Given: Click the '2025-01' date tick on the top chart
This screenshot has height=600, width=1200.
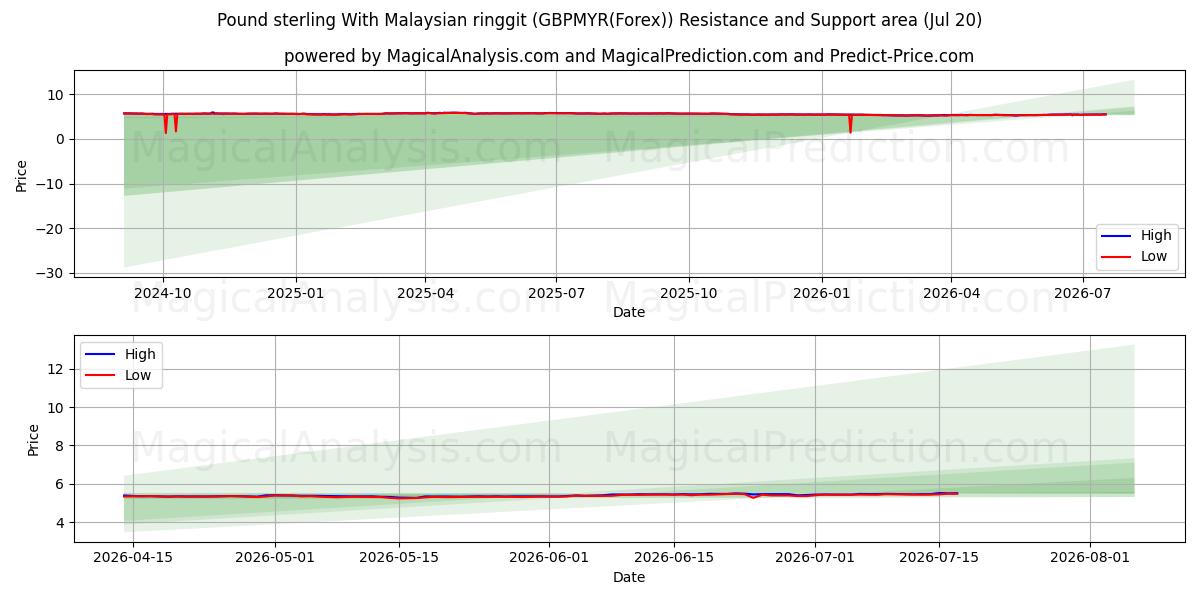Looking at the screenshot, I should 296,293.
